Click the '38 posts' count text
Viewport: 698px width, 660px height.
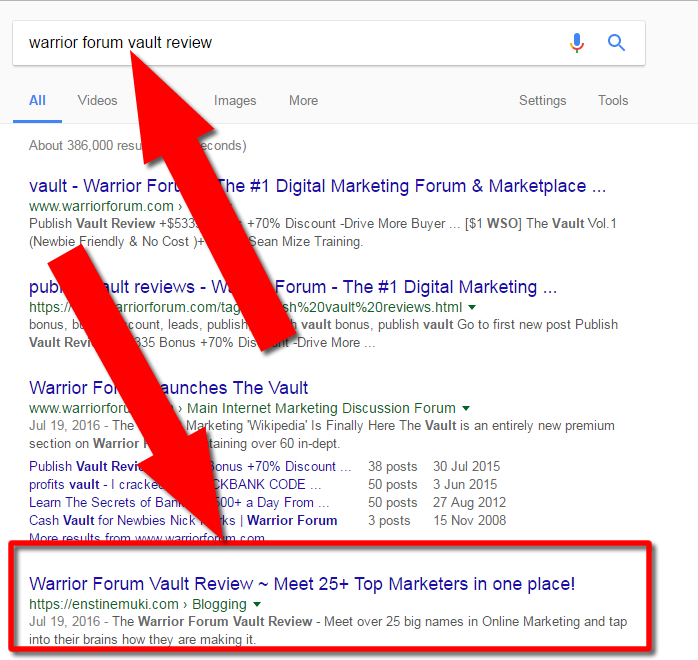click(x=393, y=466)
